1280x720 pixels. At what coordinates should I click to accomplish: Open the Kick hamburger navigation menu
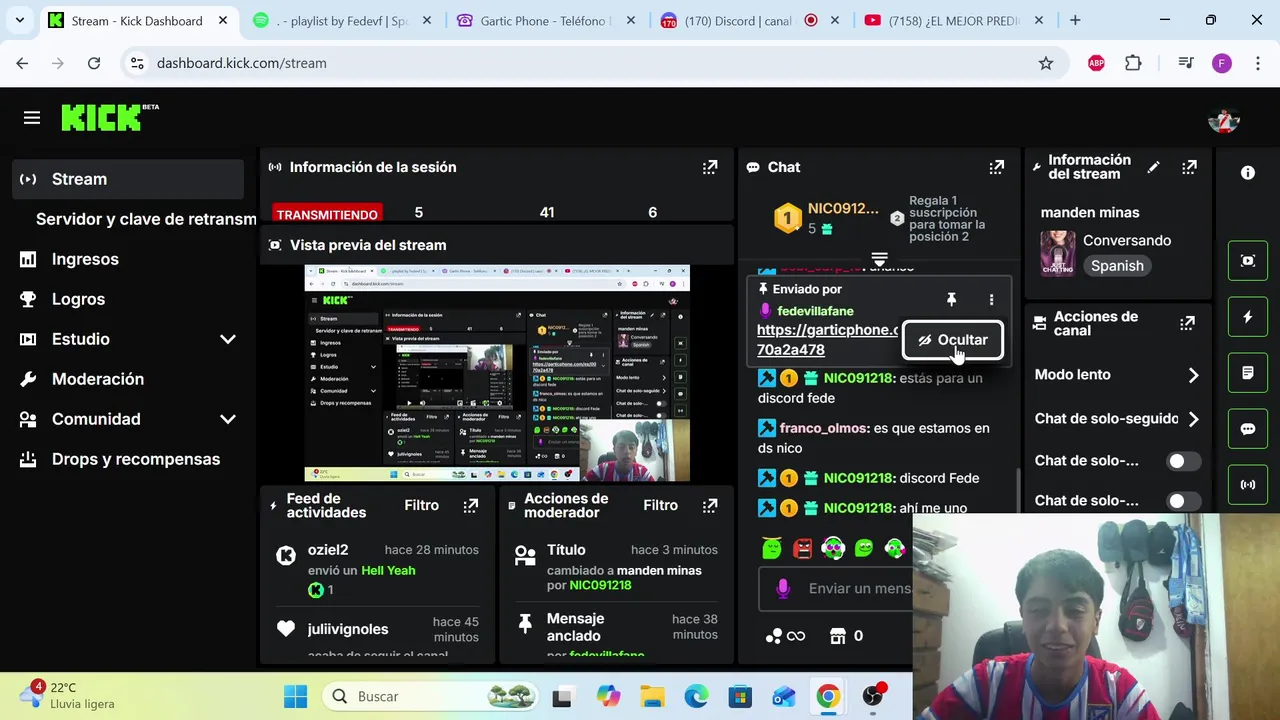click(x=32, y=118)
